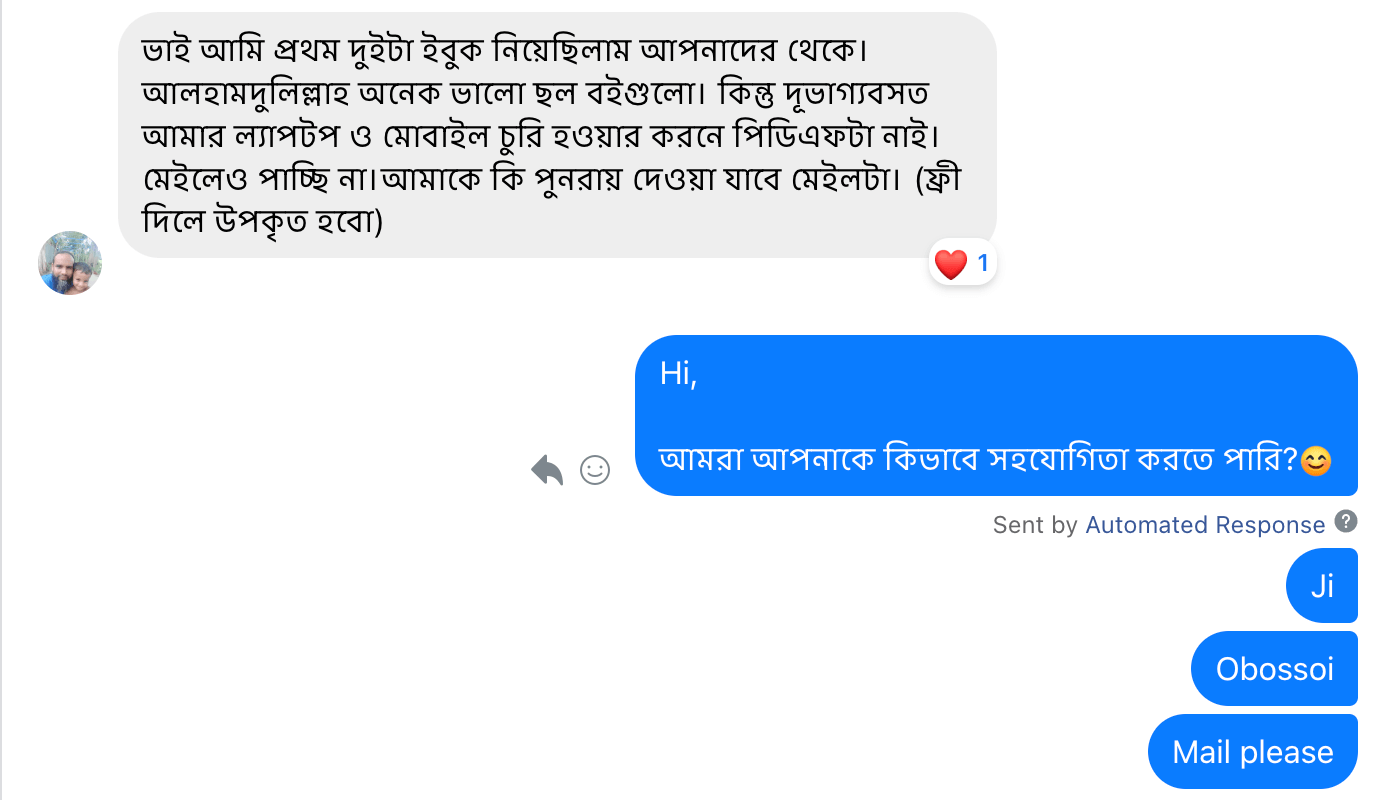Click the "Sent by" label text

[1035, 525]
